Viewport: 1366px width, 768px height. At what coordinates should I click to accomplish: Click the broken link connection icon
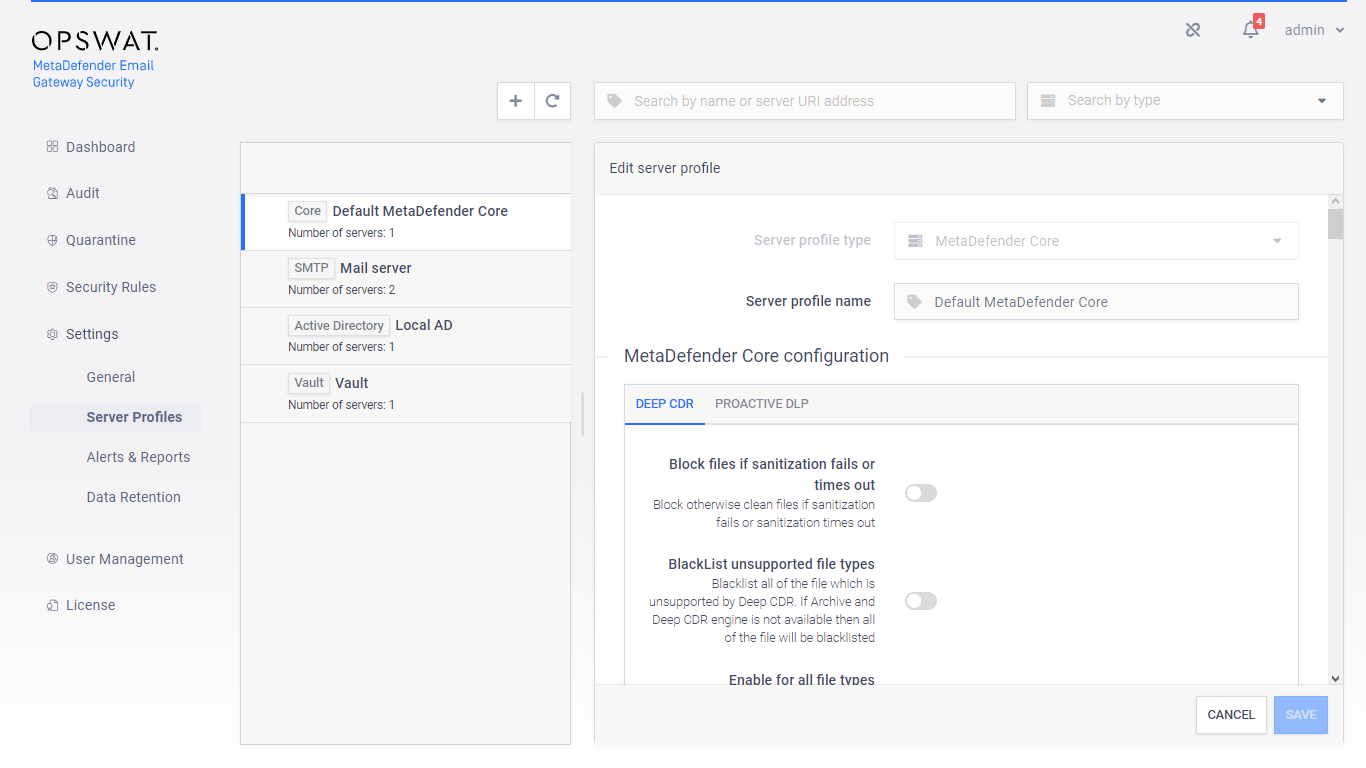pyautogui.click(x=1193, y=30)
